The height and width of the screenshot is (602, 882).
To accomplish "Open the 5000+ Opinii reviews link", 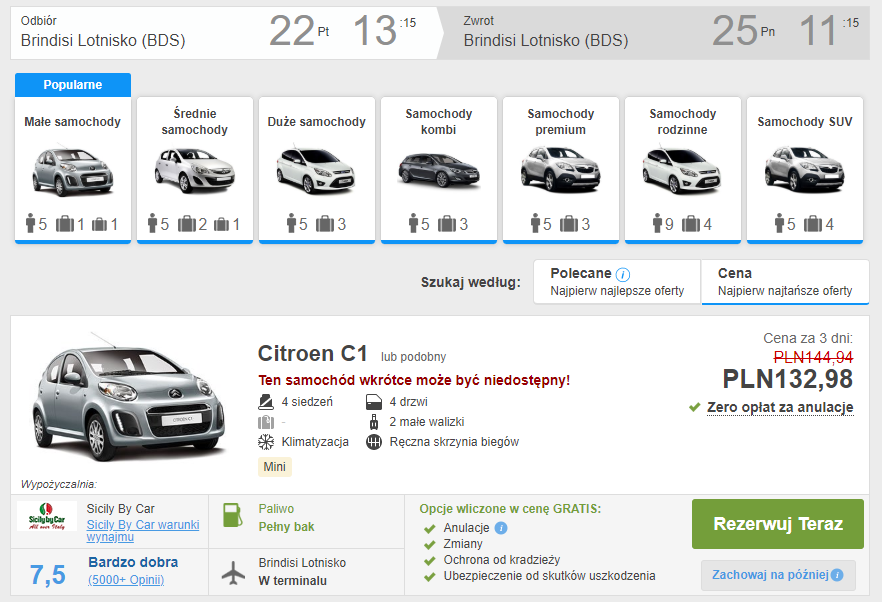I will pos(126,580).
